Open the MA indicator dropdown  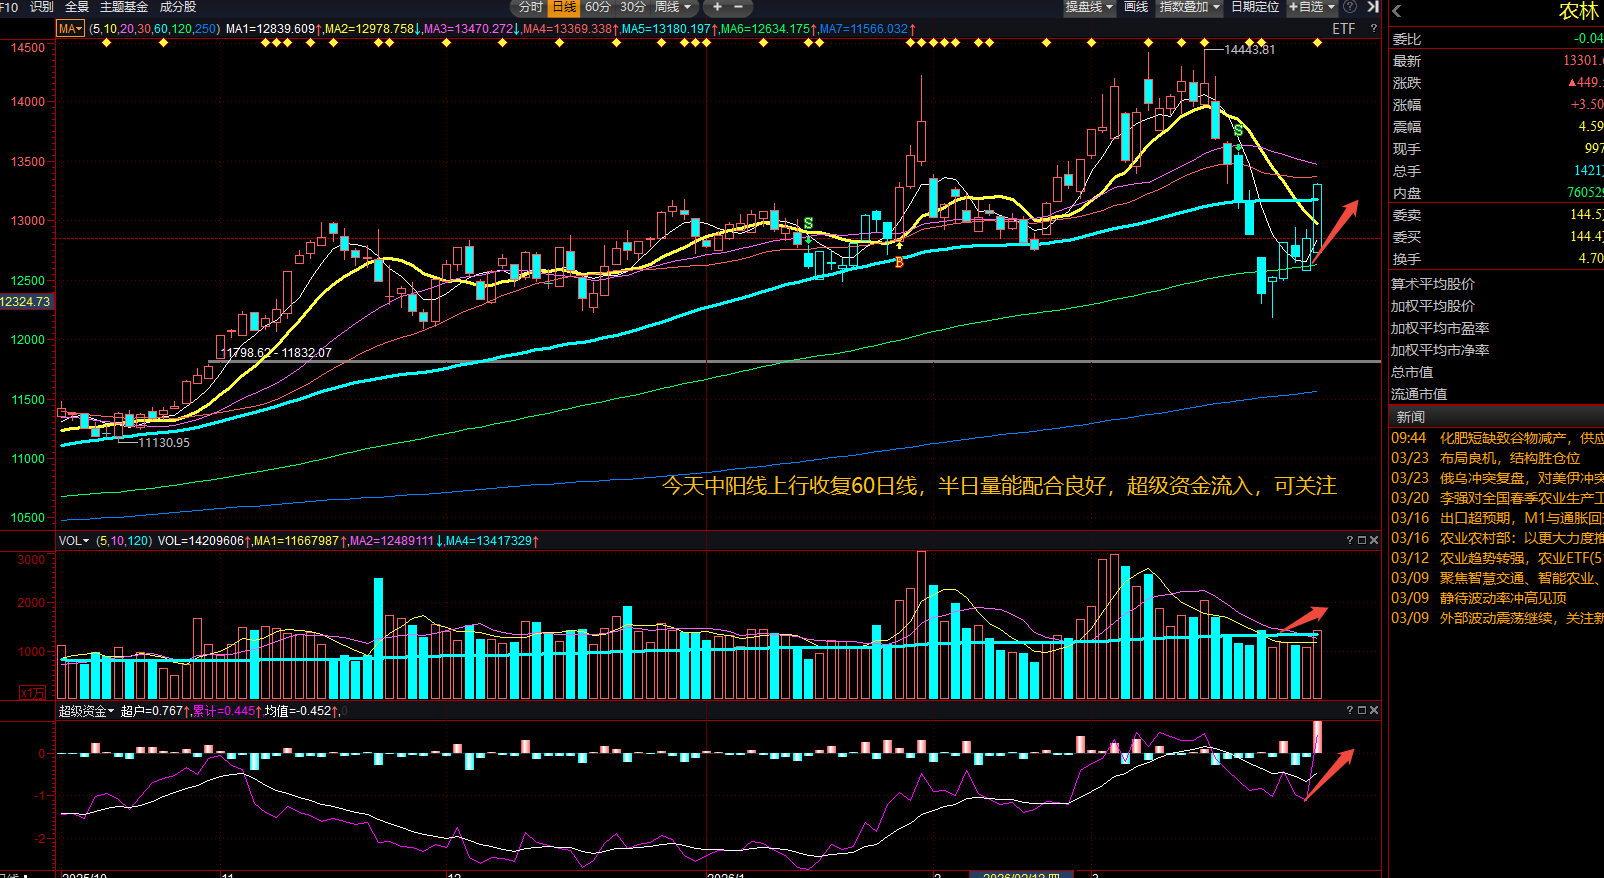click(x=71, y=29)
